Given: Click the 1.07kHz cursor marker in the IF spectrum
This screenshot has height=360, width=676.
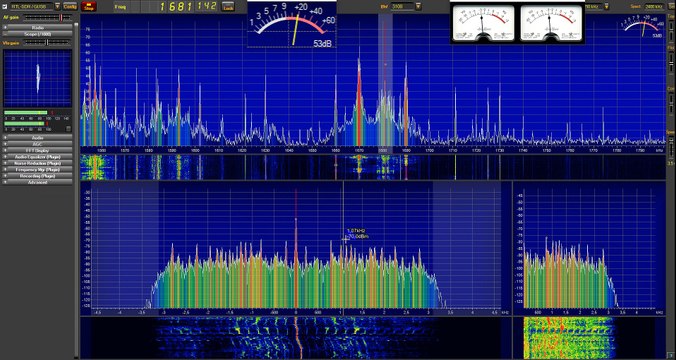Looking at the screenshot, I should 345,240.
